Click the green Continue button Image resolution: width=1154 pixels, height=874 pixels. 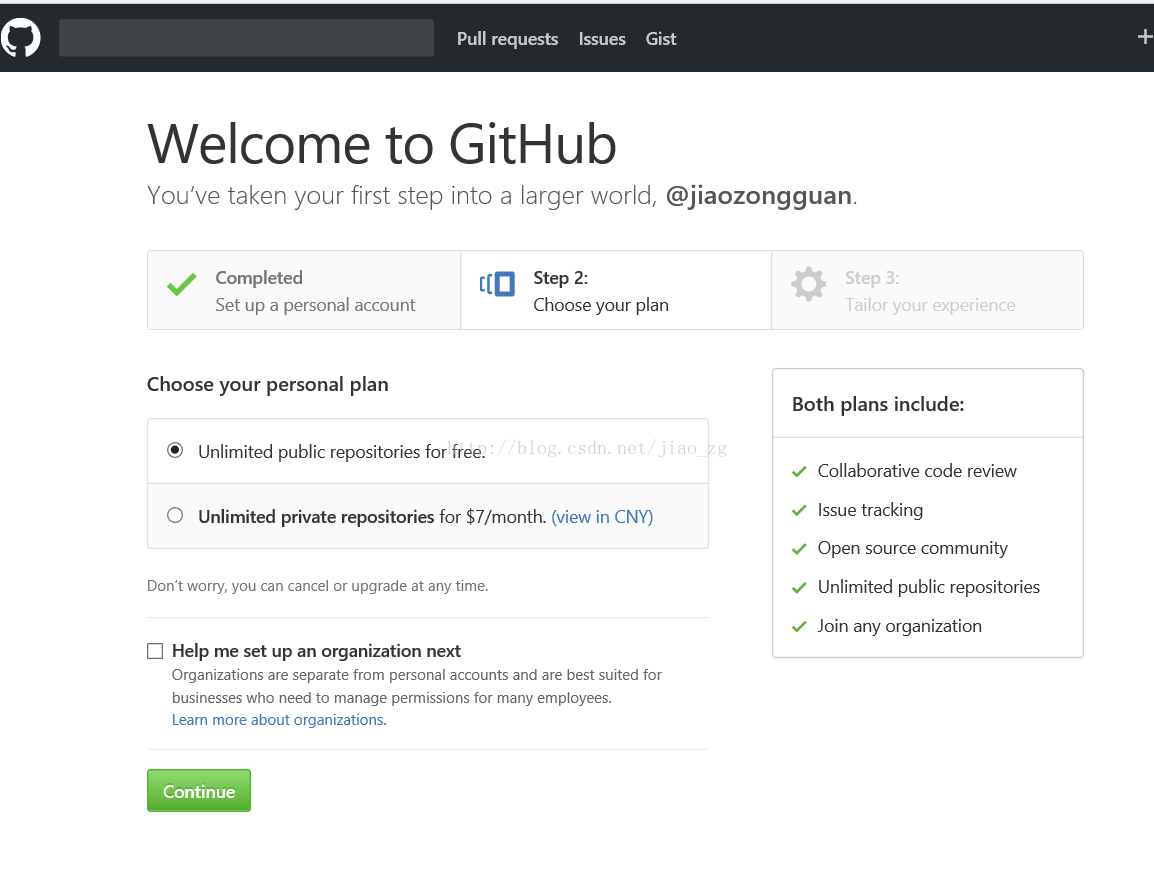pyautogui.click(x=199, y=791)
